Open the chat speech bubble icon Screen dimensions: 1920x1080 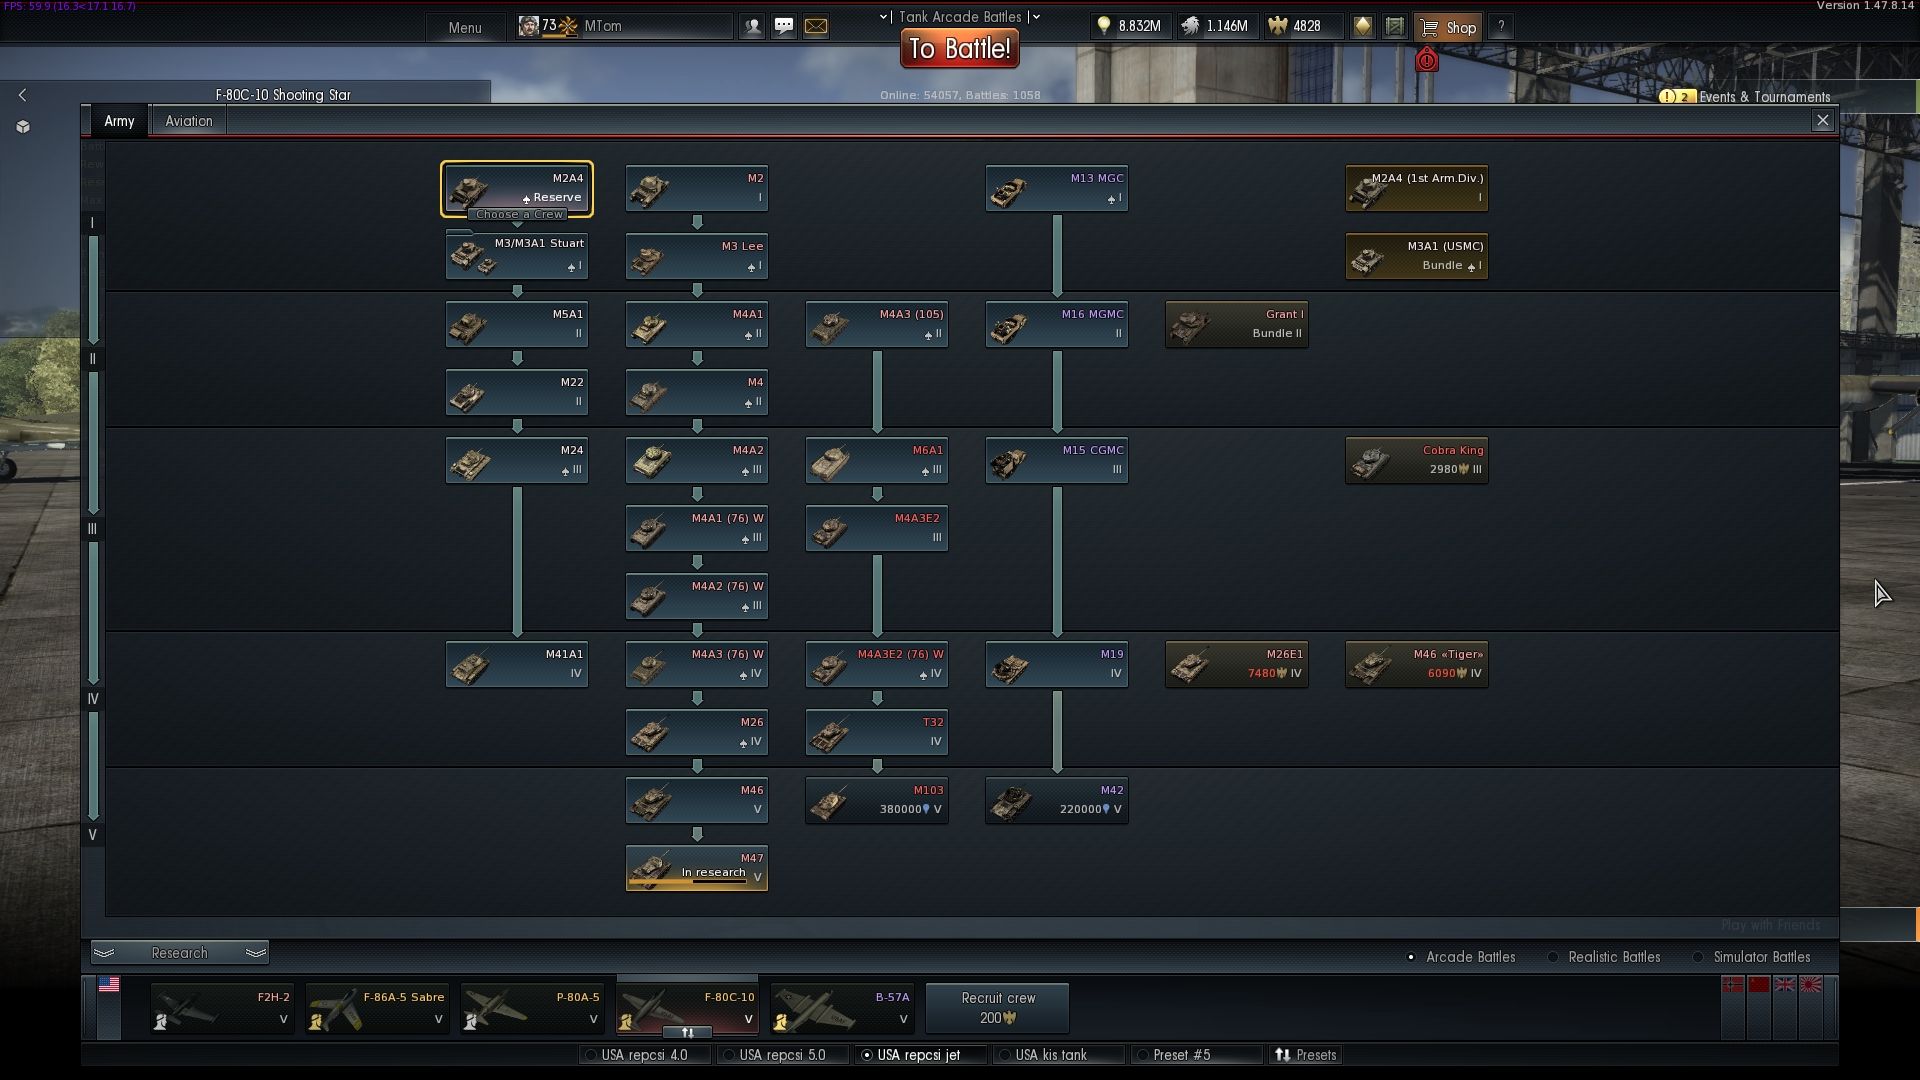click(x=784, y=27)
